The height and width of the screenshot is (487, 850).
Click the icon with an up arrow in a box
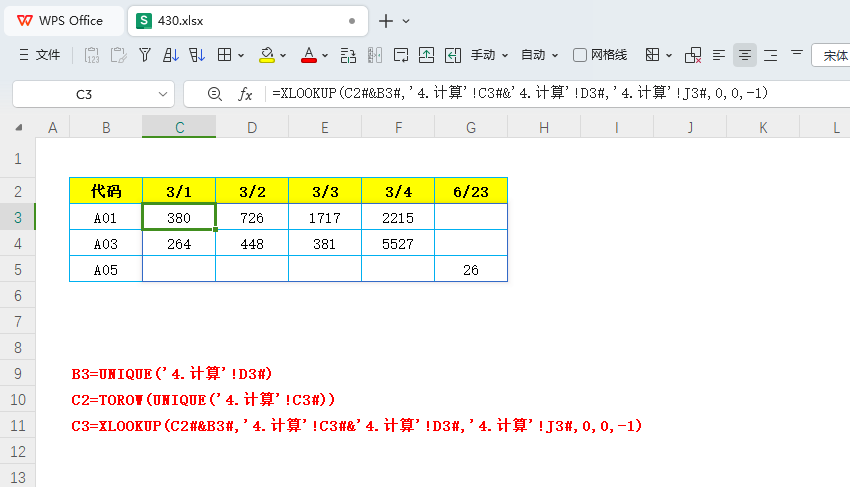427,55
